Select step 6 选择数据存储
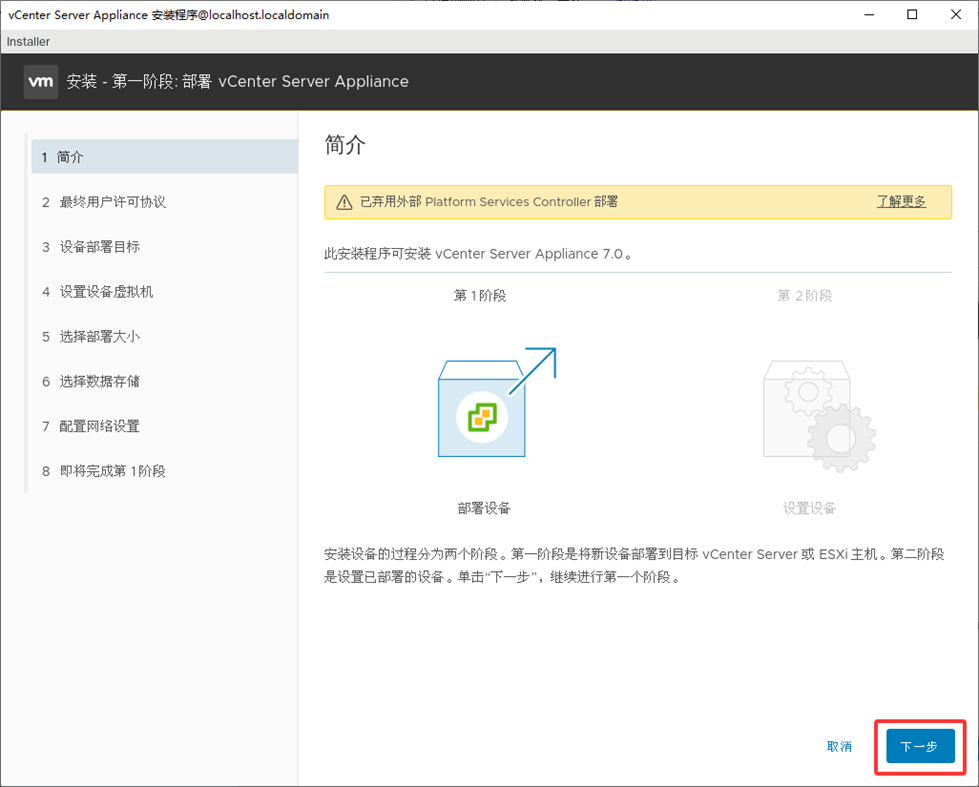Image resolution: width=979 pixels, height=787 pixels. [x=99, y=382]
